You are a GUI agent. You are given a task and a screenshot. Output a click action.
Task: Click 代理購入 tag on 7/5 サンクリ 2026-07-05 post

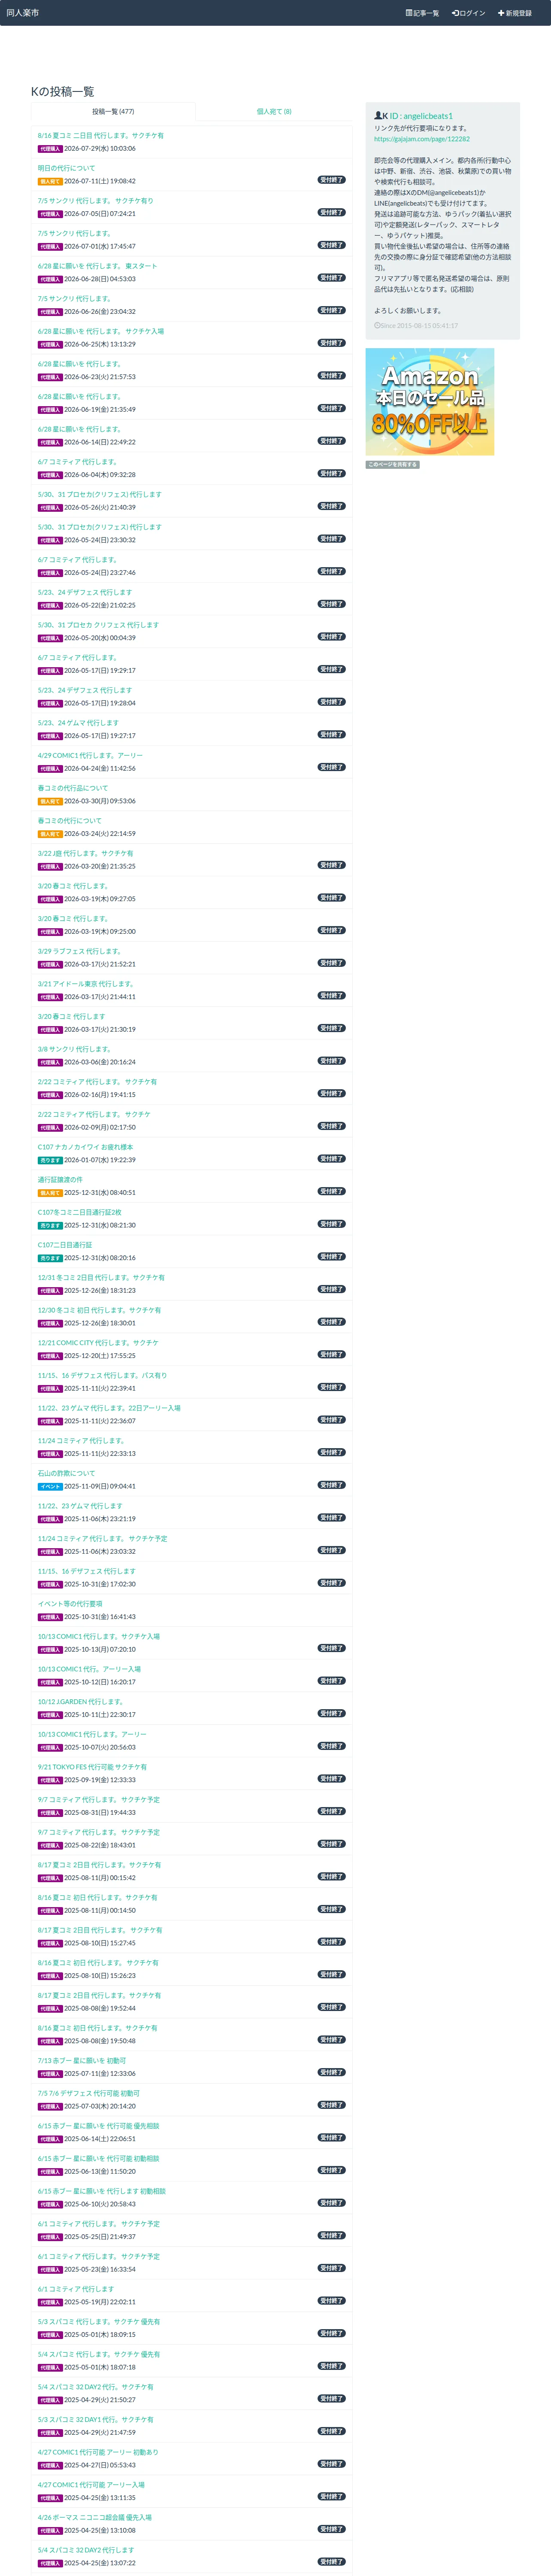tap(50, 214)
